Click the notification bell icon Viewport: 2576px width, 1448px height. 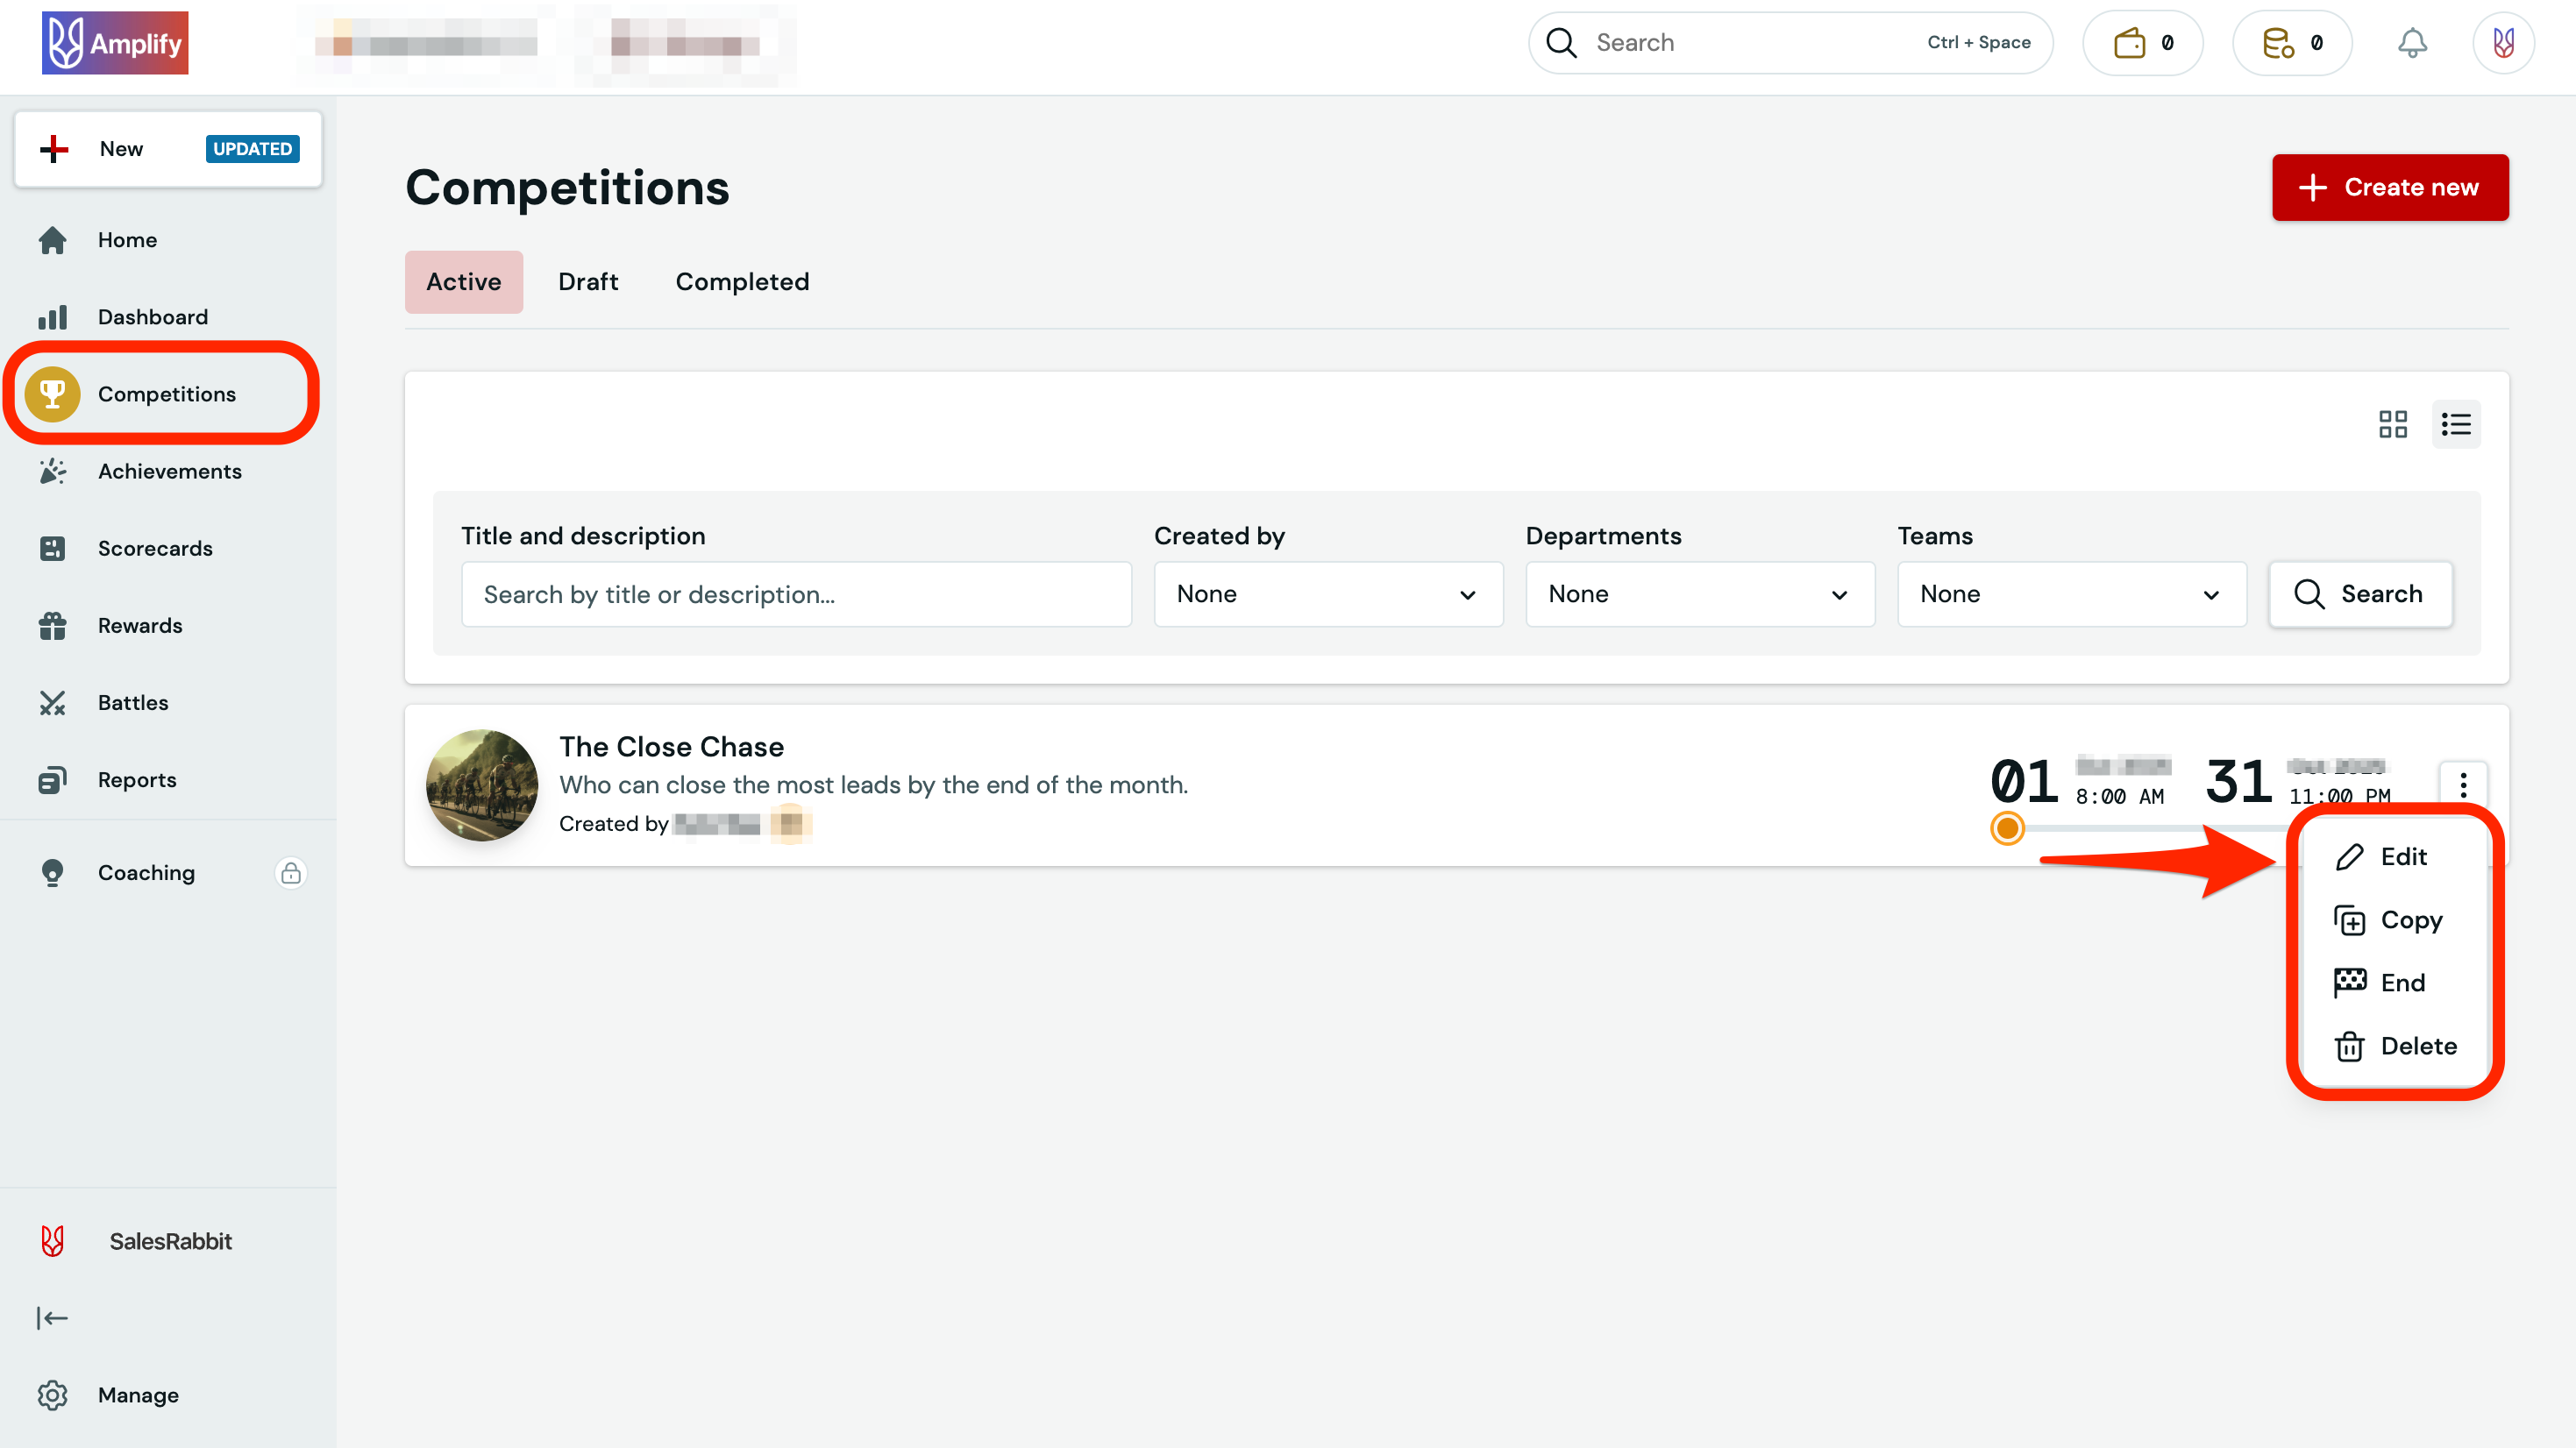[x=2413, y=42]
